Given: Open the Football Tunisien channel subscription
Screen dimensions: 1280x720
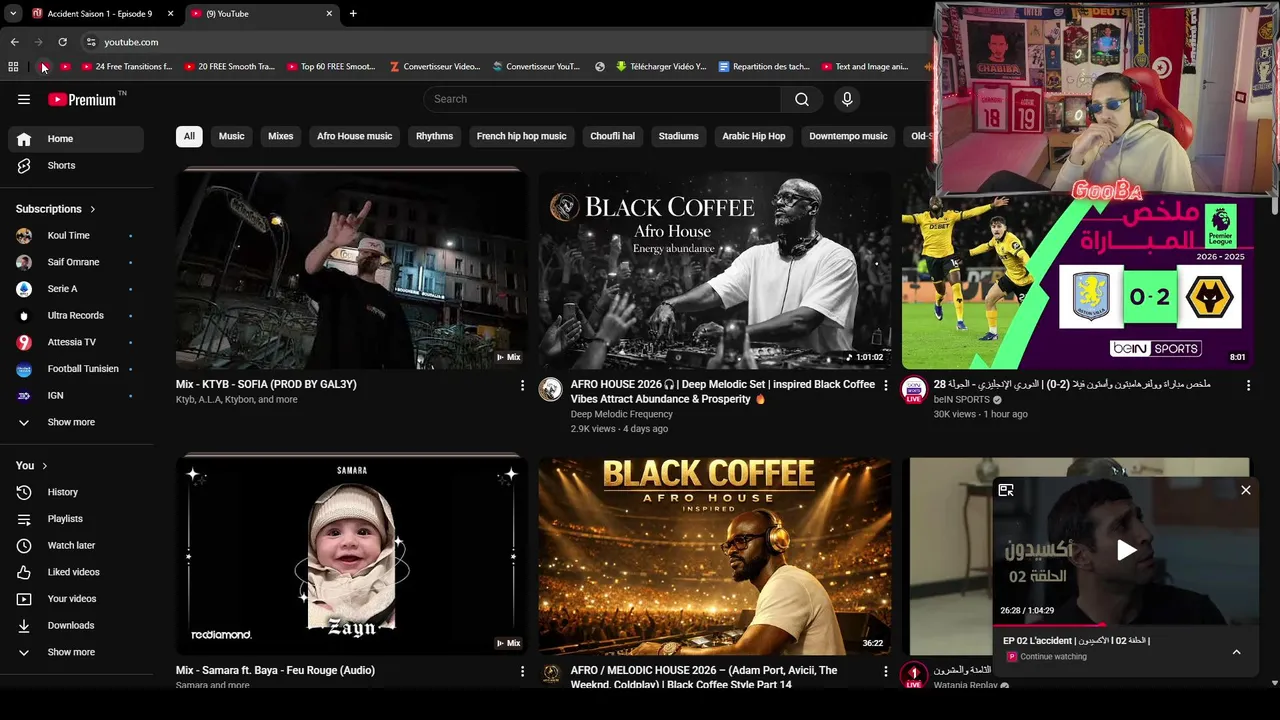Looking at the screenshot, I should point(76,369).
